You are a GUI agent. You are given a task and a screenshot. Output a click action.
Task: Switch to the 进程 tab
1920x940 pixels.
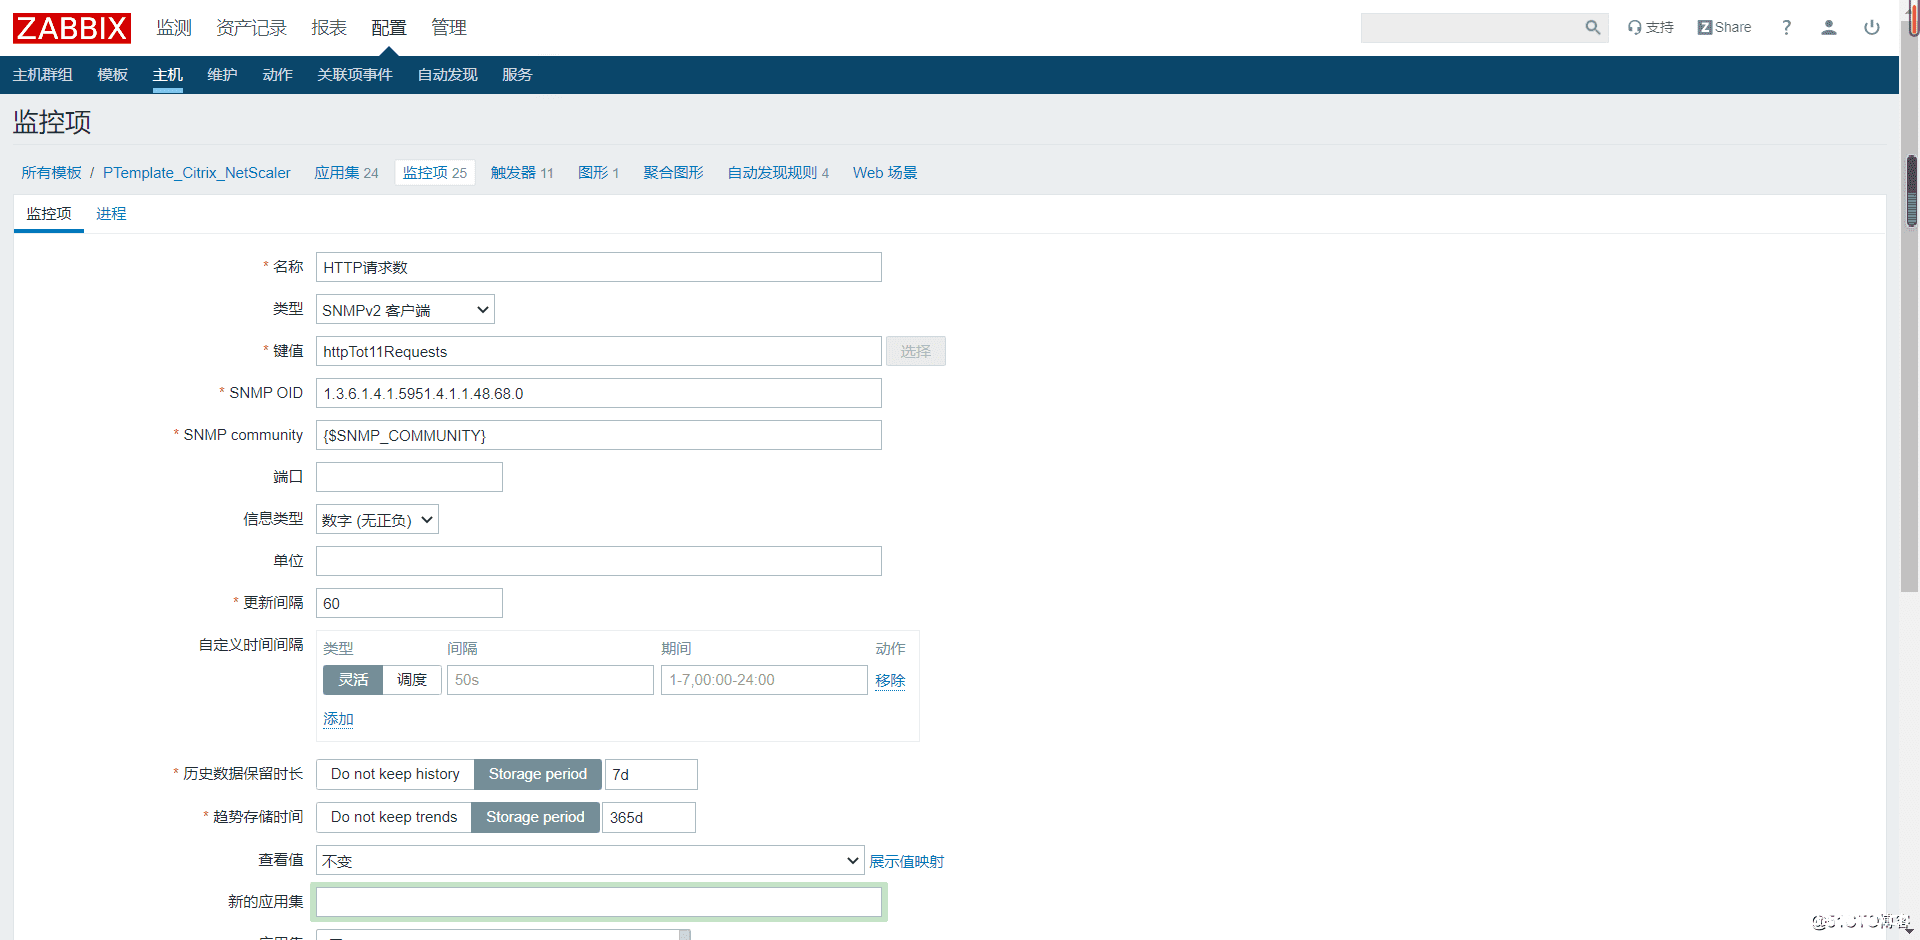click(111, 213)
